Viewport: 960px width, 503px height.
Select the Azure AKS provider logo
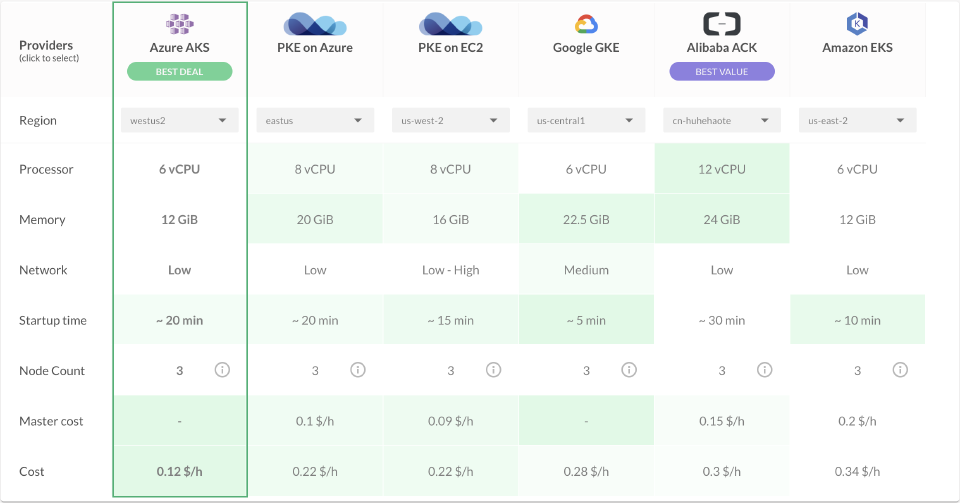click(x=179, y=24)
